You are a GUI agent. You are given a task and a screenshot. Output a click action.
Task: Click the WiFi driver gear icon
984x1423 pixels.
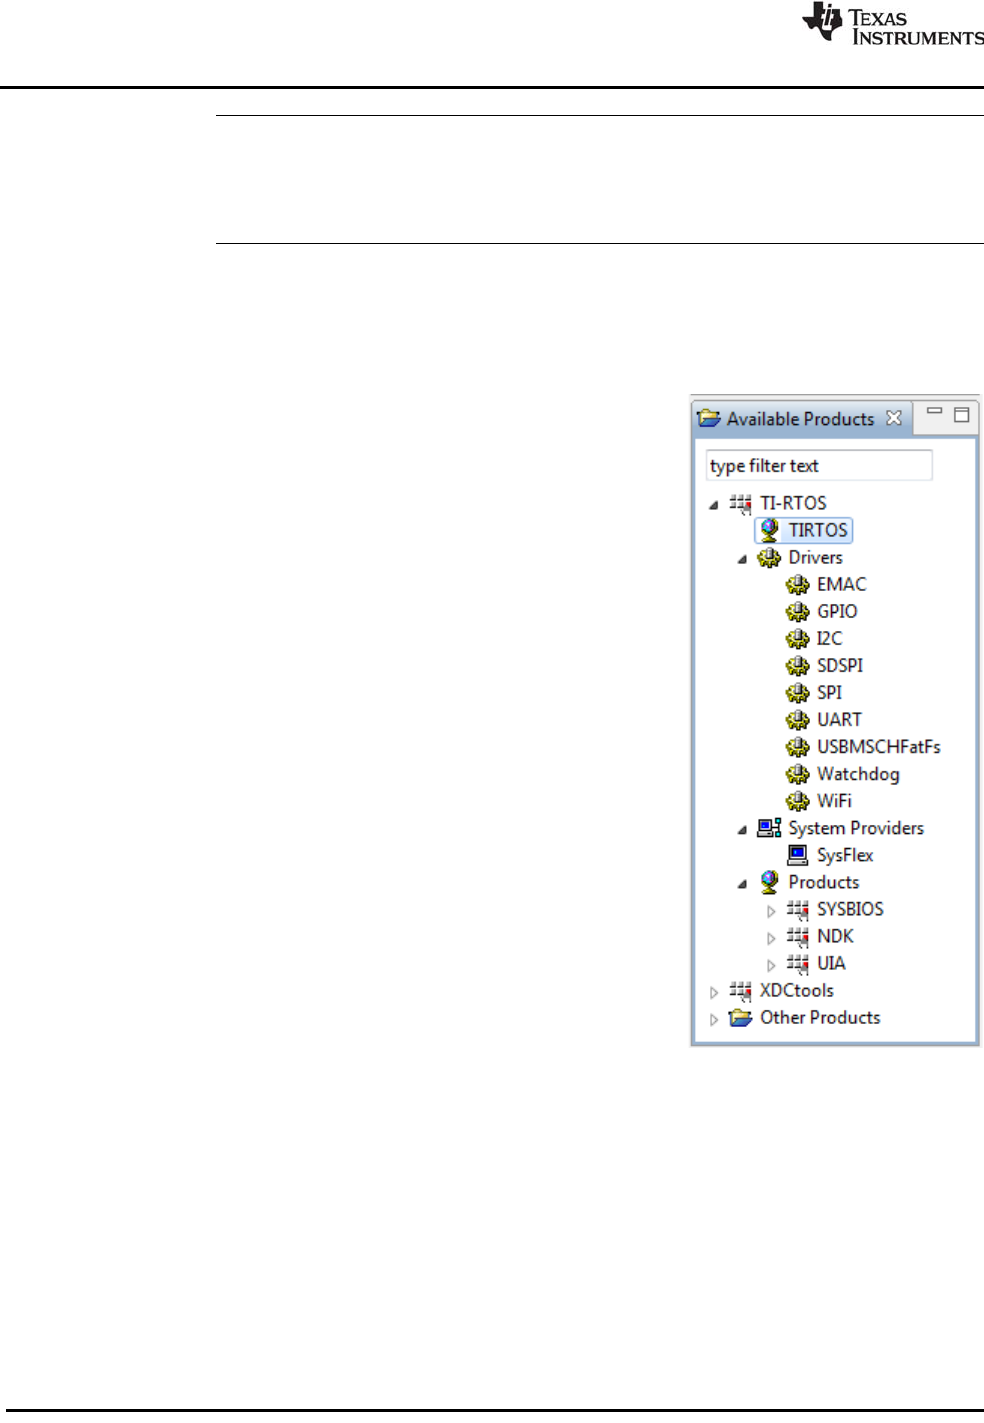pos(797,800)
